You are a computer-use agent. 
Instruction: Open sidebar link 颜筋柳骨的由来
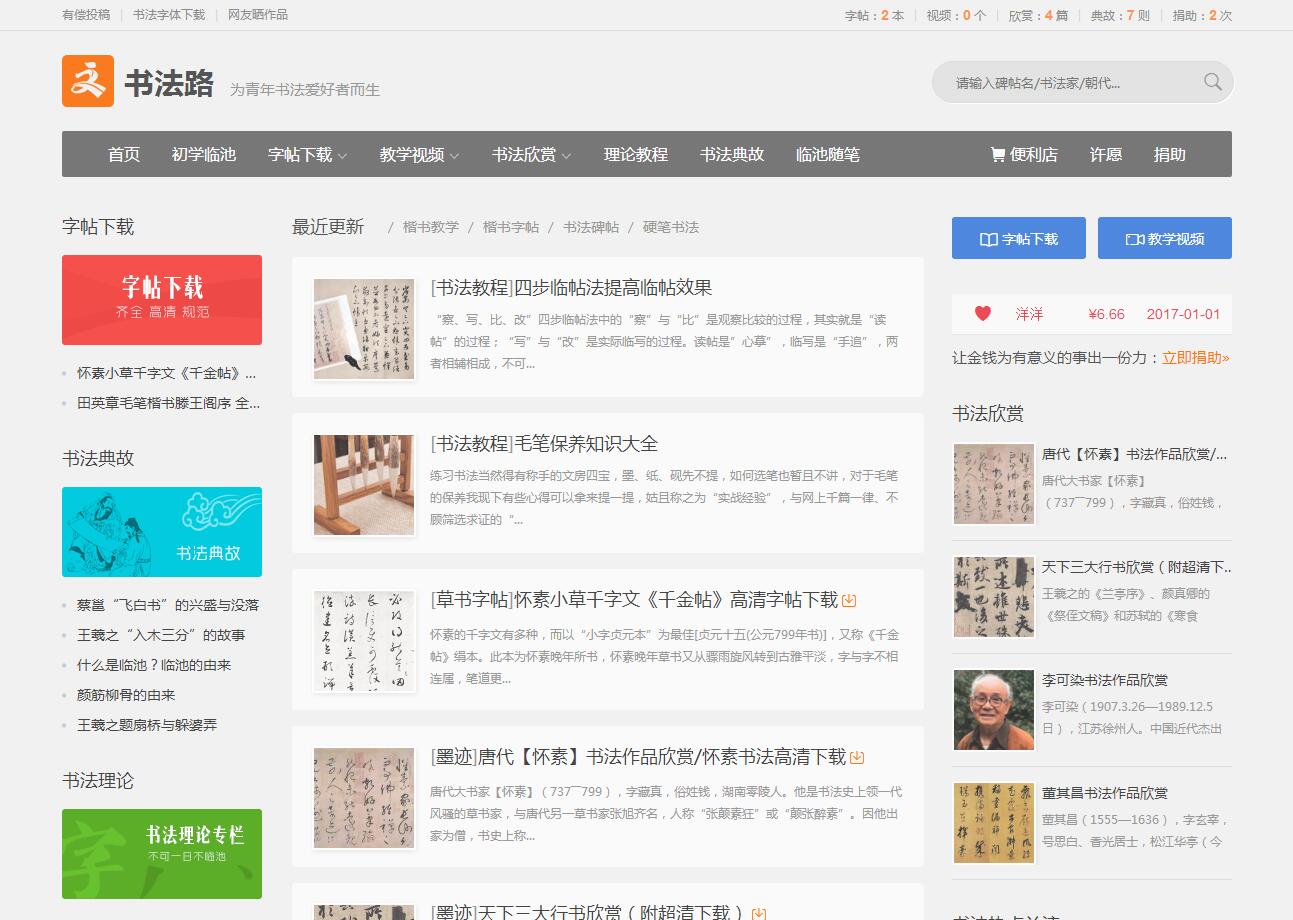click(x=126, y=695)
